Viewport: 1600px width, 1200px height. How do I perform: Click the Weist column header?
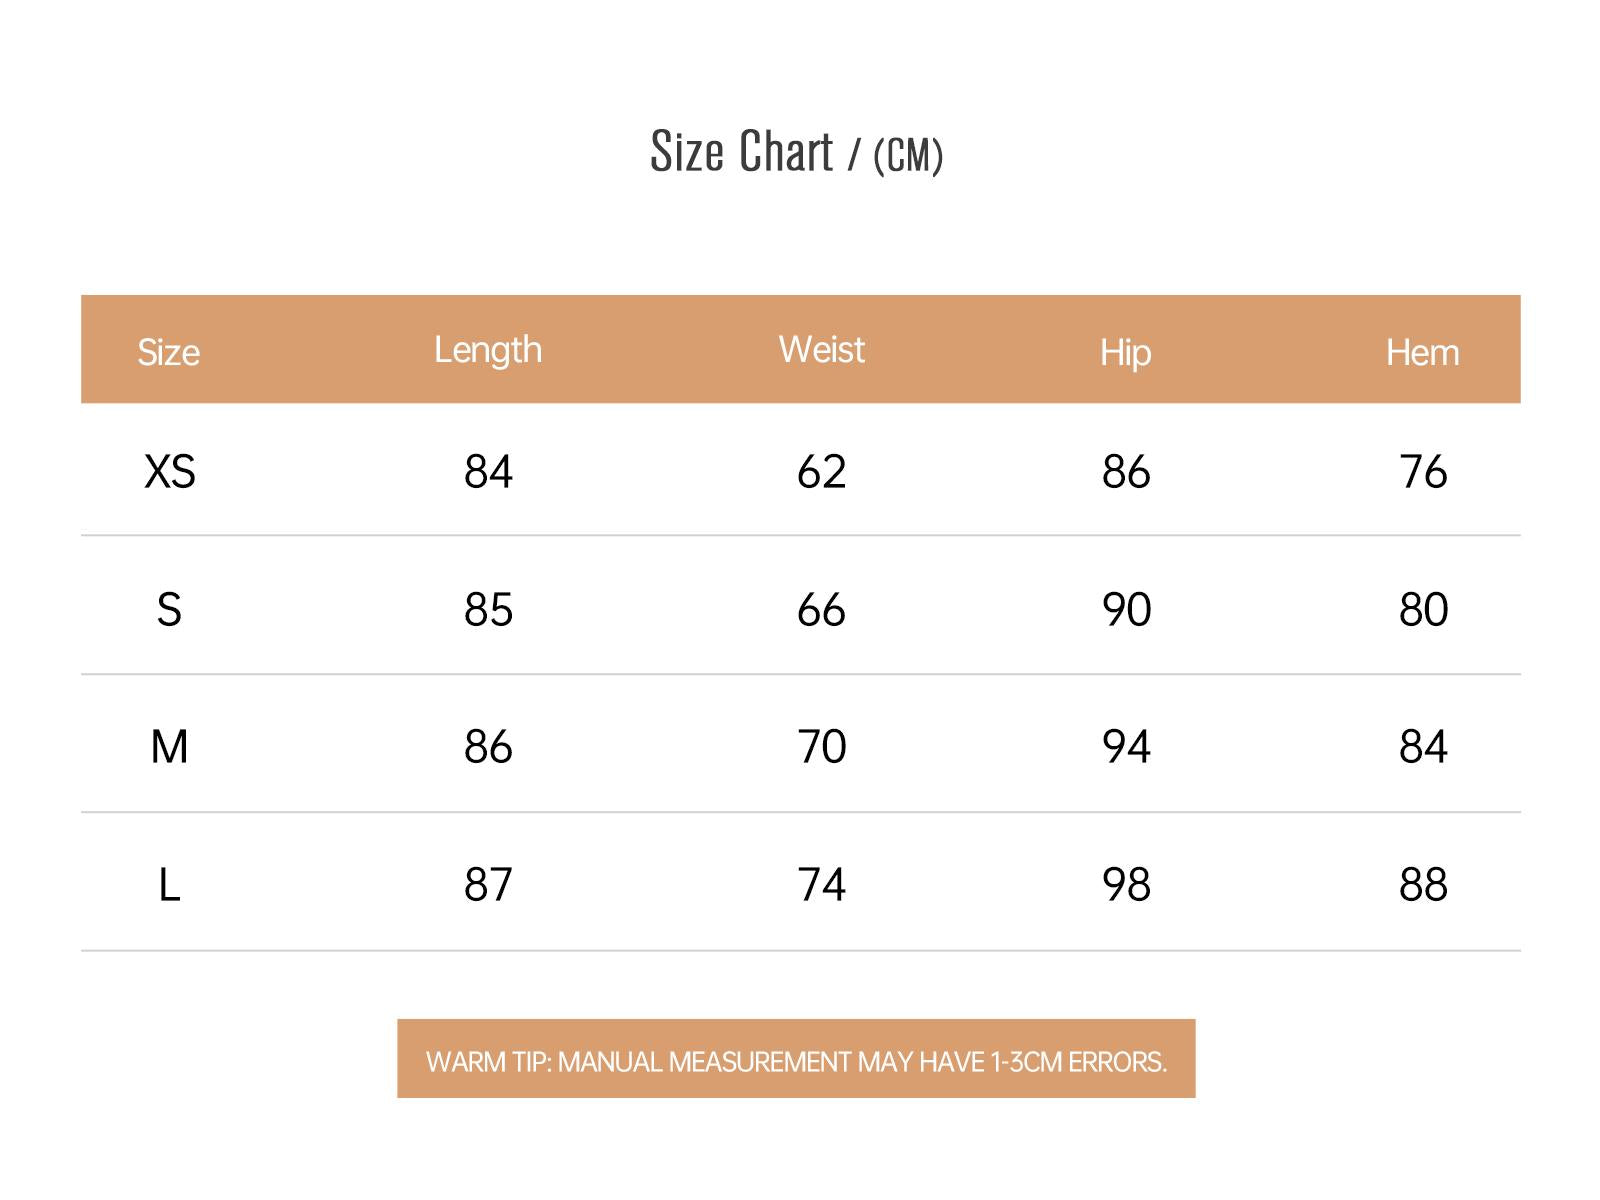click(x=821, y=350)
